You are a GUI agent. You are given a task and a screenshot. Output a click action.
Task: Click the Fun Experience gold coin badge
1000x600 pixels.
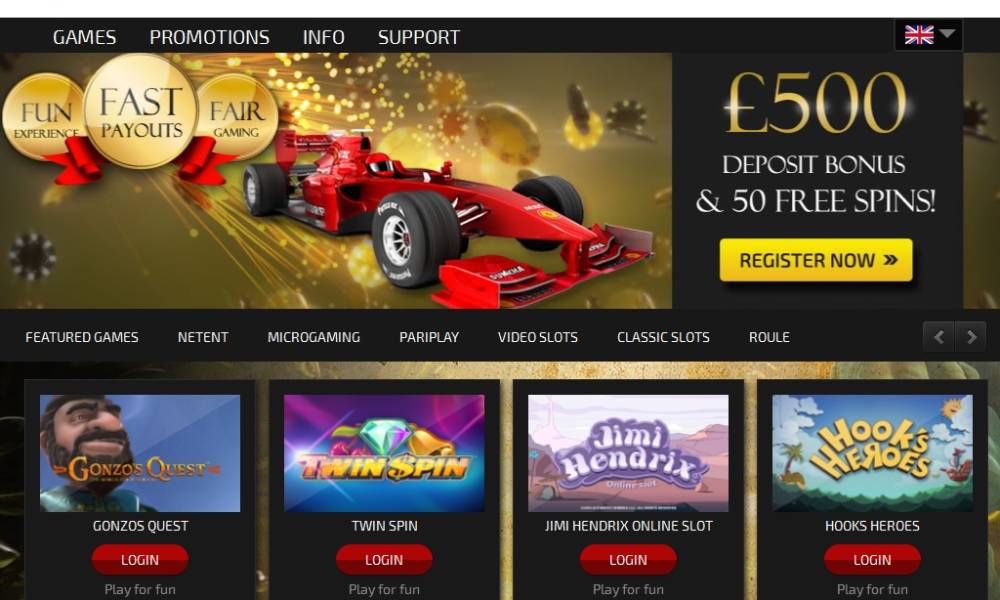click(x=43, y=117)
